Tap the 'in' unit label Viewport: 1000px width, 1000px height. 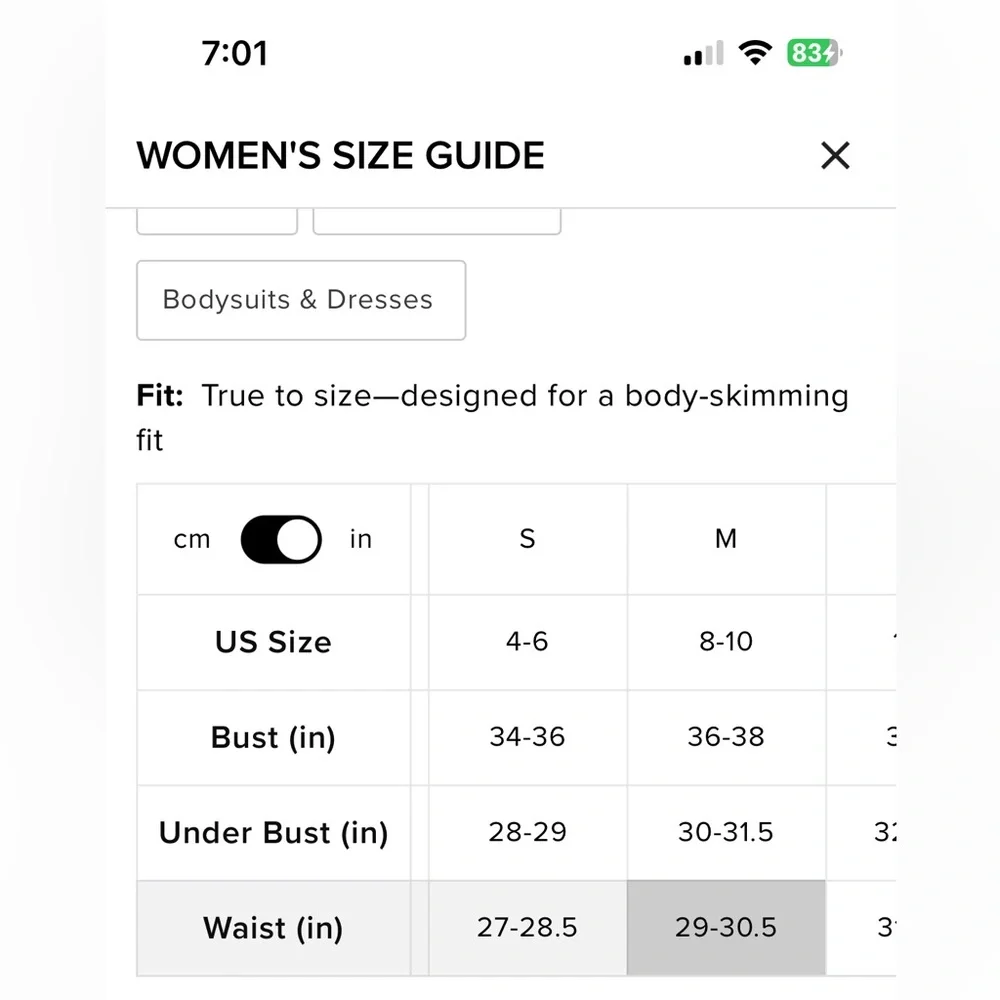tap(361, 540)
